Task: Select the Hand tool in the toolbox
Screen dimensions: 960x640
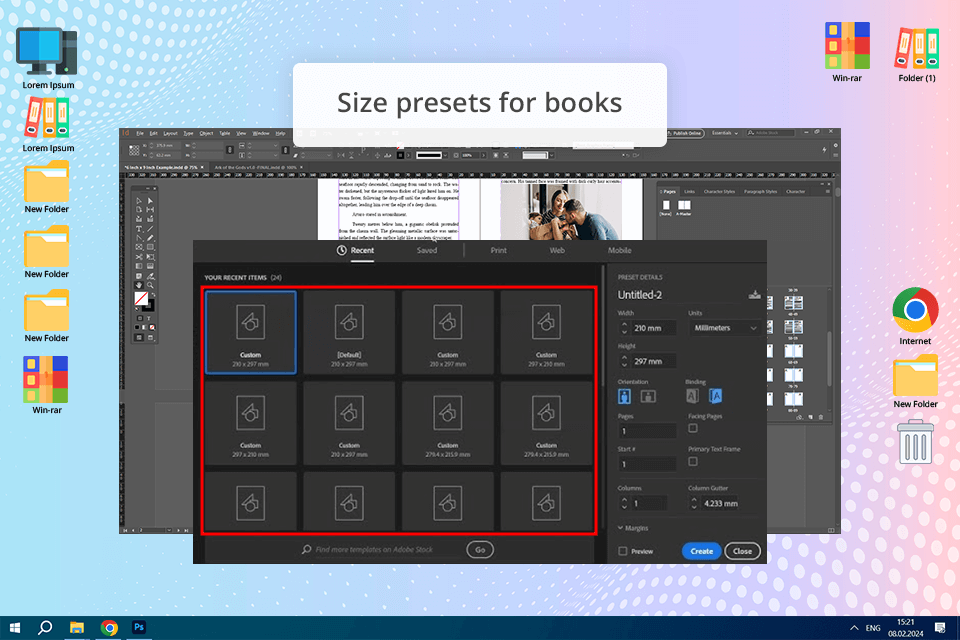Action: (x=139, y=286)
